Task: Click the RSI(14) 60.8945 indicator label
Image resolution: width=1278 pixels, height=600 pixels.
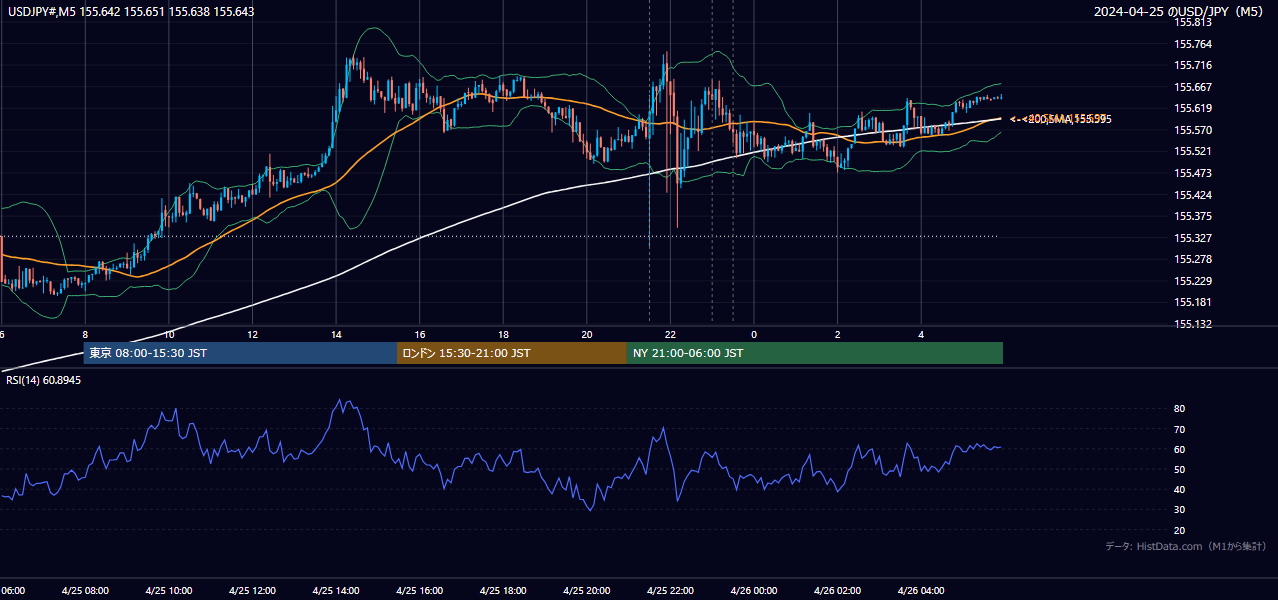Action: pyautogui.click(x=45, y=381)
